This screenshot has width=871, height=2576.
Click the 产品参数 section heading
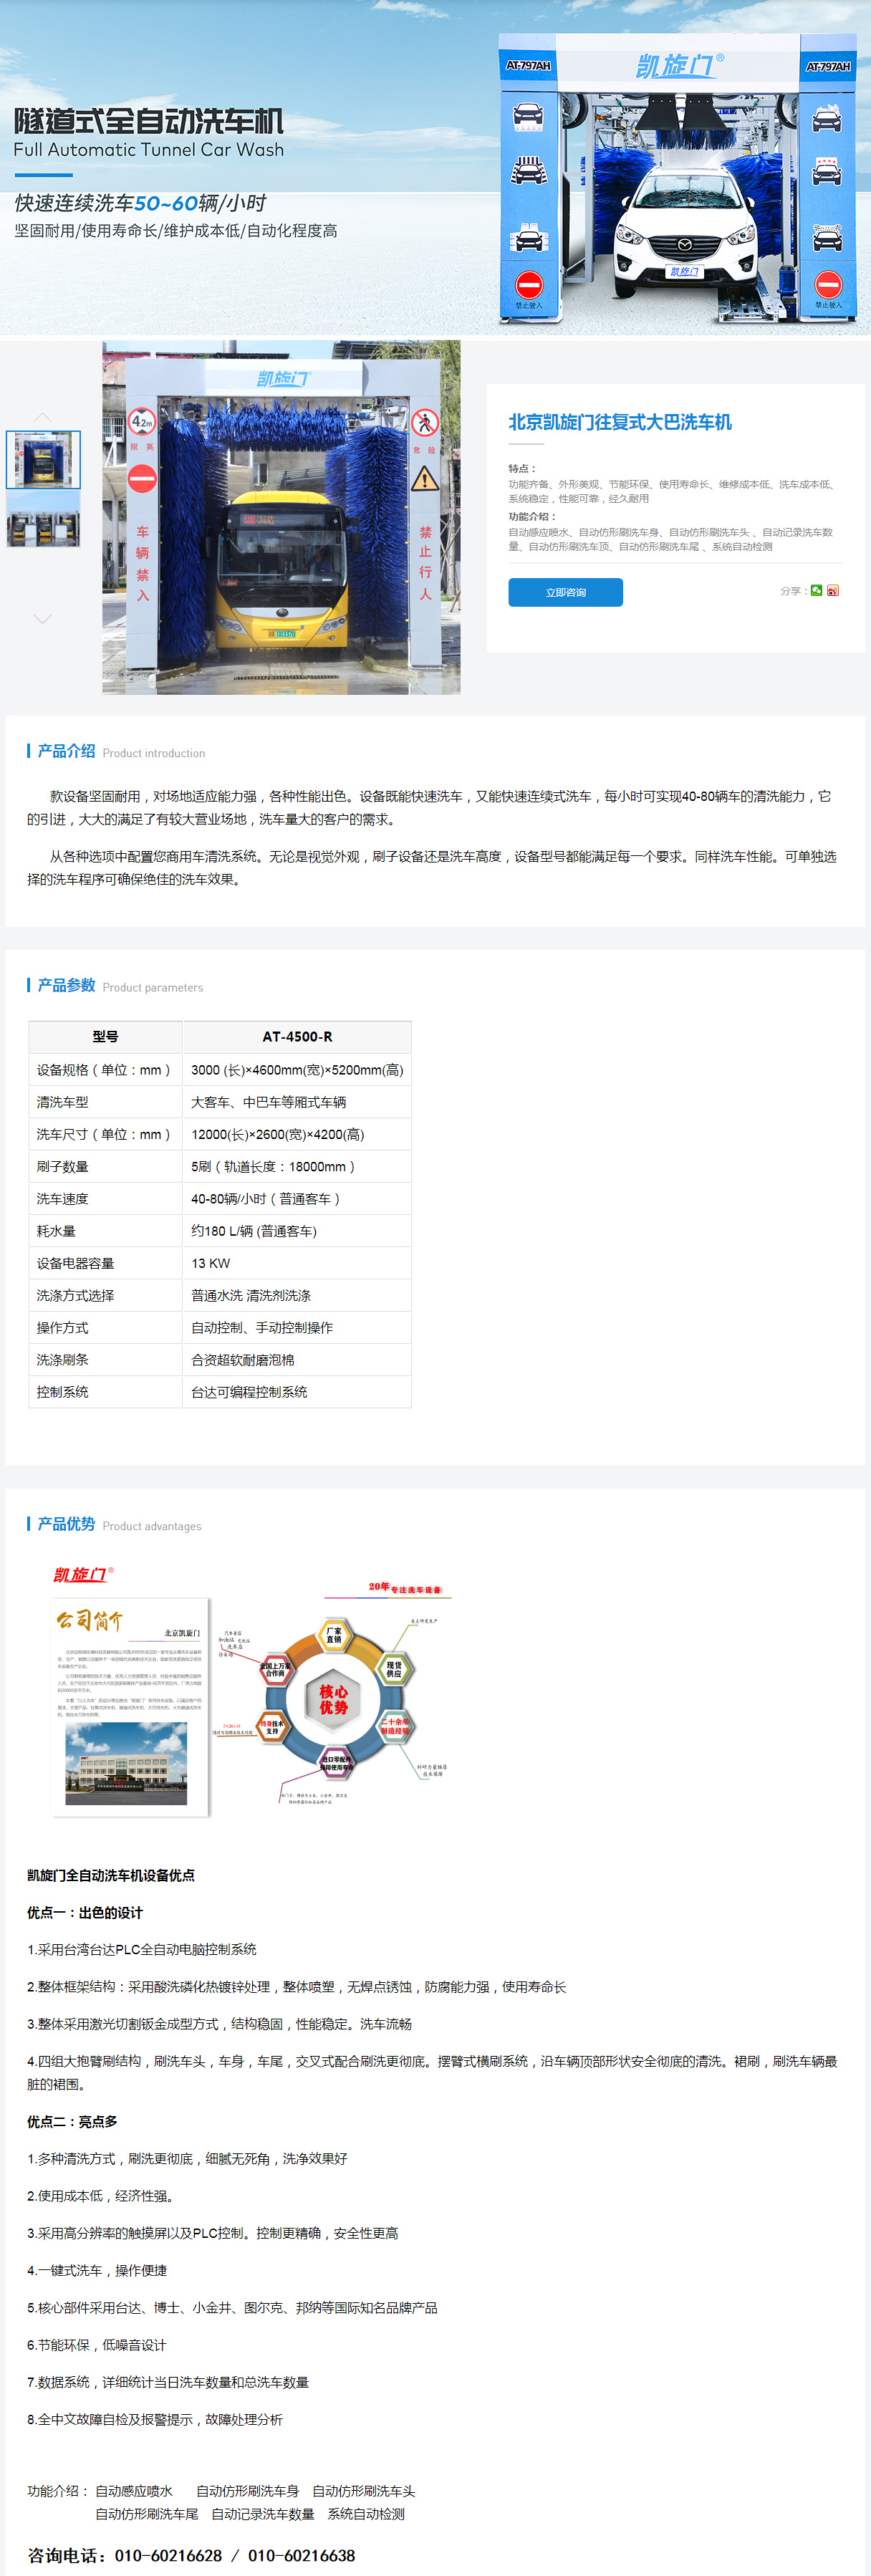pyautogui.click(x=66, y=985)
